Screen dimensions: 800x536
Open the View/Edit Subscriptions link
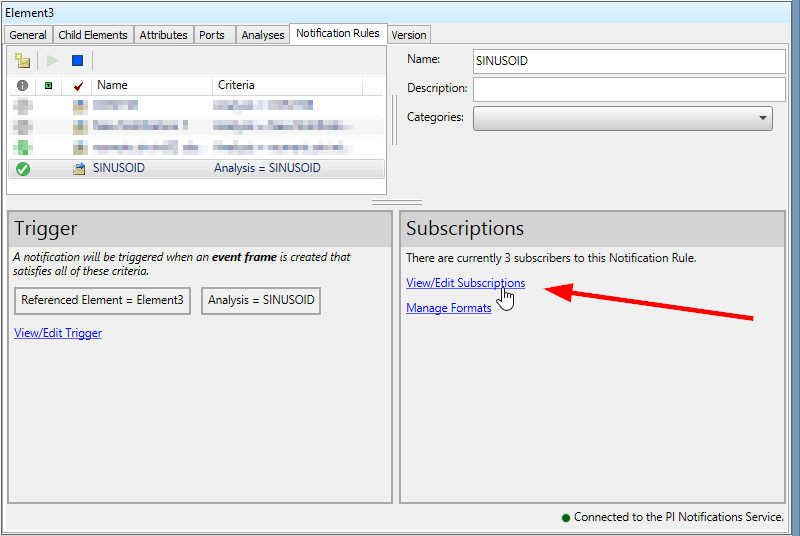tap(465, 283)
